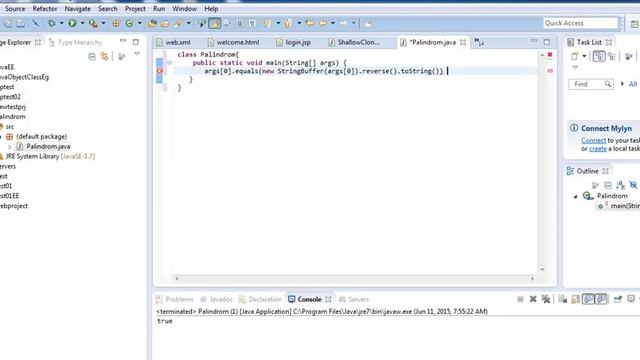This screenshot has width=640, height=360.
Task: Switch to the Problems tab
Action: [x=174, y=299]
